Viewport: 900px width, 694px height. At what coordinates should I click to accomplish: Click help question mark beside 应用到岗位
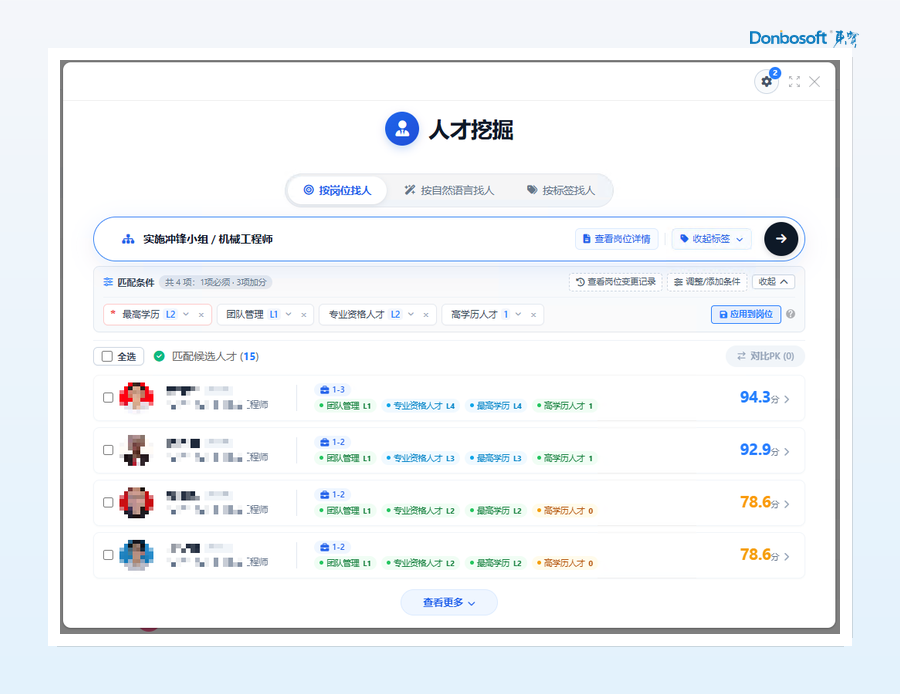click(x=790, y=314)
